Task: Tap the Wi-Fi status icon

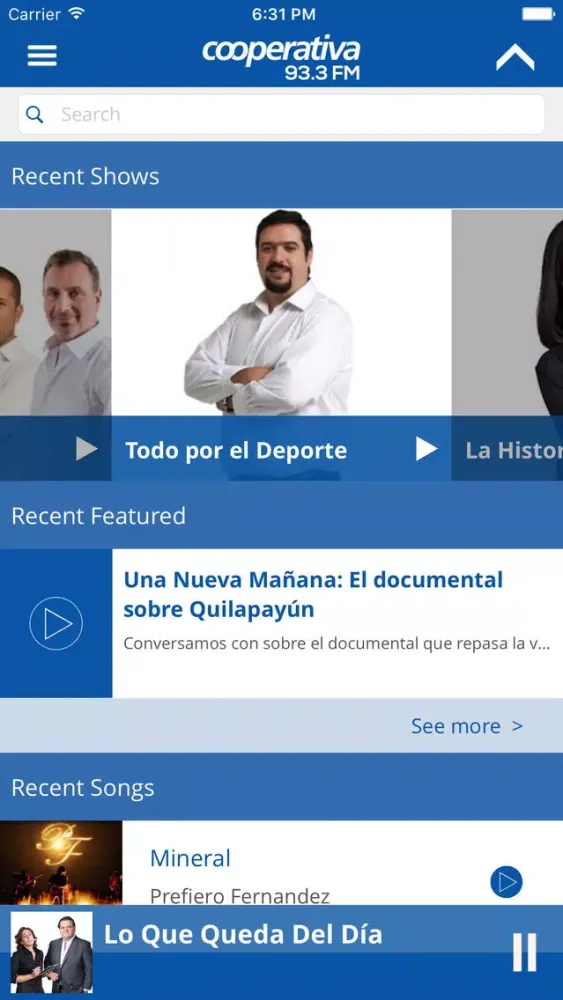Action: click(77, 13)
